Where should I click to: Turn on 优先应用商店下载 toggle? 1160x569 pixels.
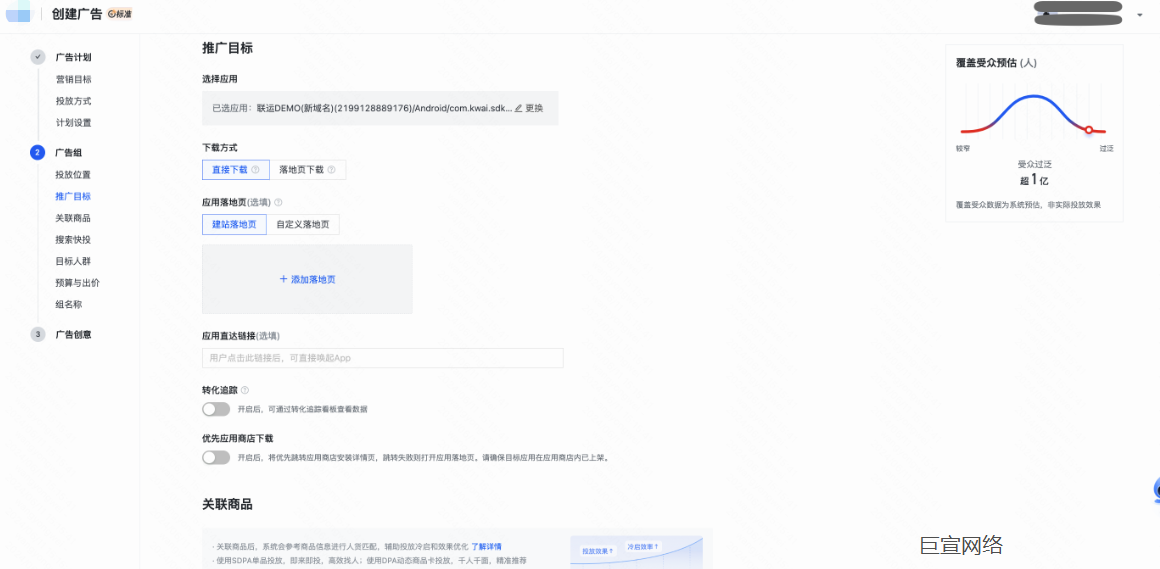215,457
